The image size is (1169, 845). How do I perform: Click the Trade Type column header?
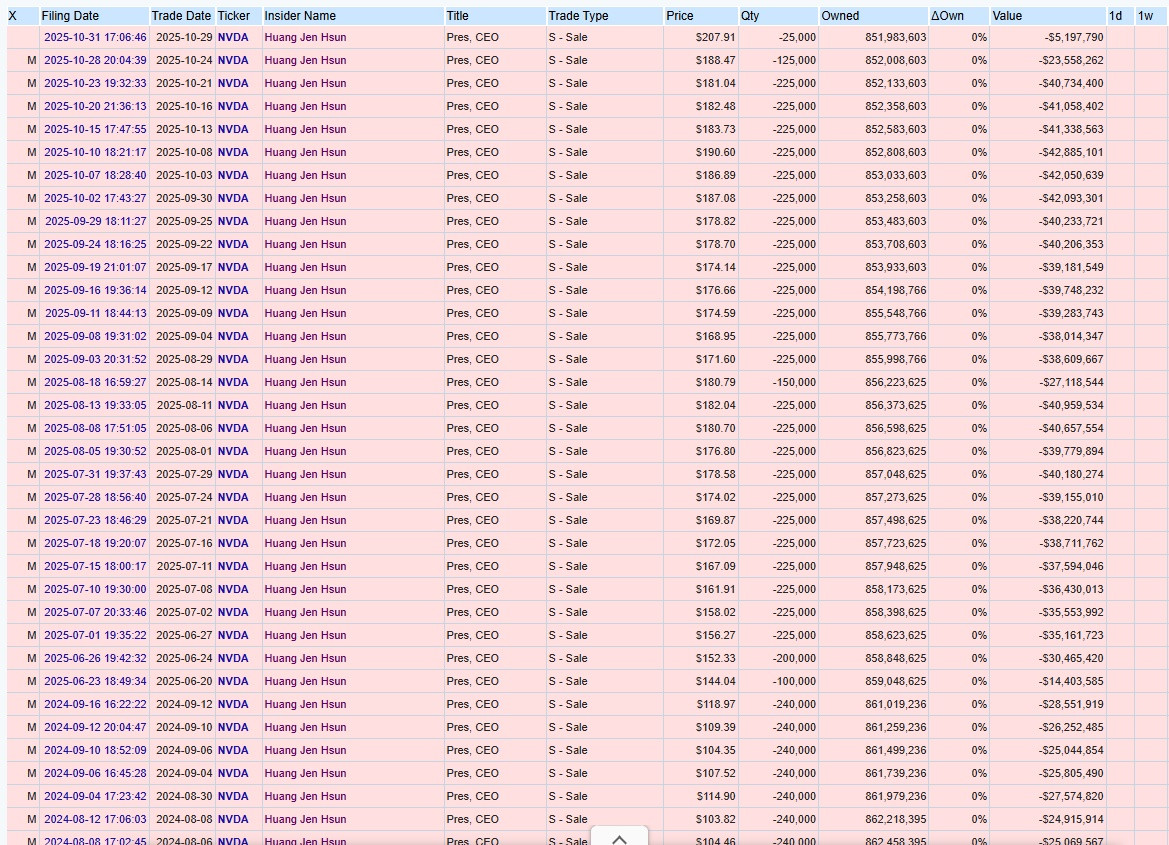578,16
